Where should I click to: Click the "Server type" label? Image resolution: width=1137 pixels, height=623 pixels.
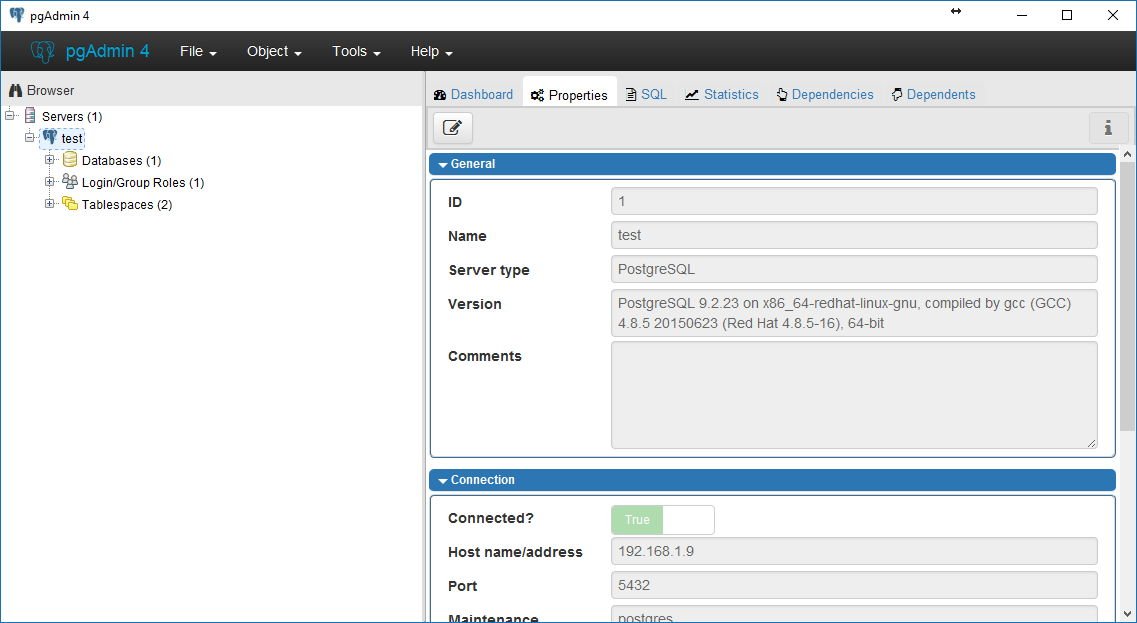[489, 270]
